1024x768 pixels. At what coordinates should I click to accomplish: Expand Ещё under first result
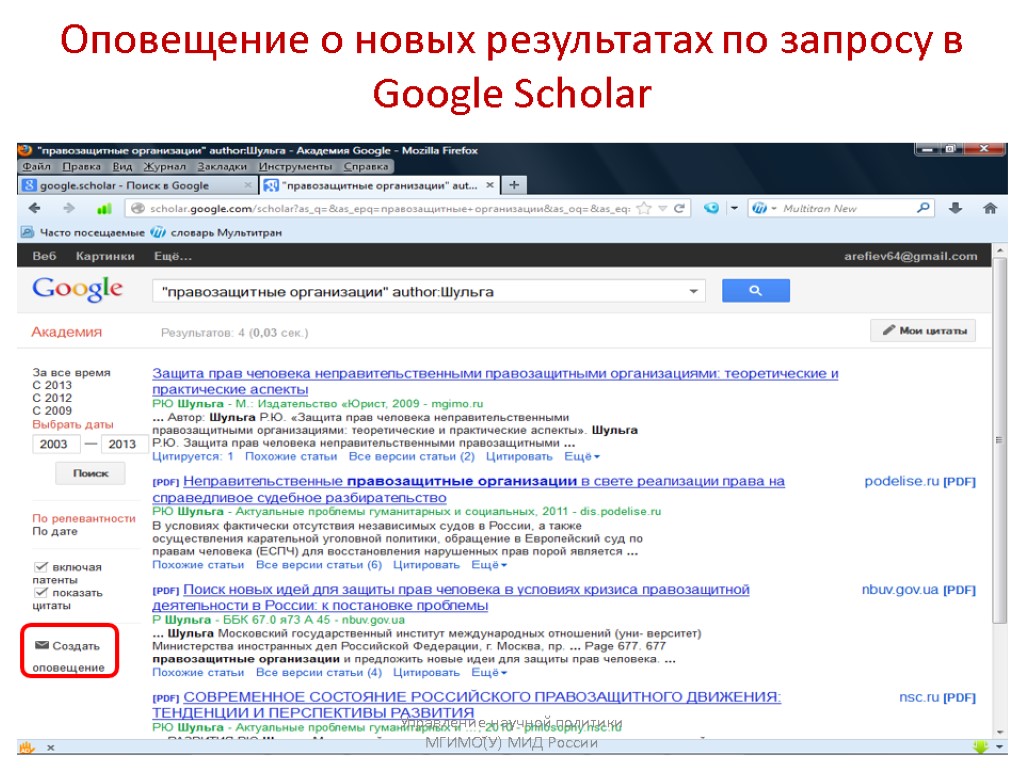coord(582,456)
